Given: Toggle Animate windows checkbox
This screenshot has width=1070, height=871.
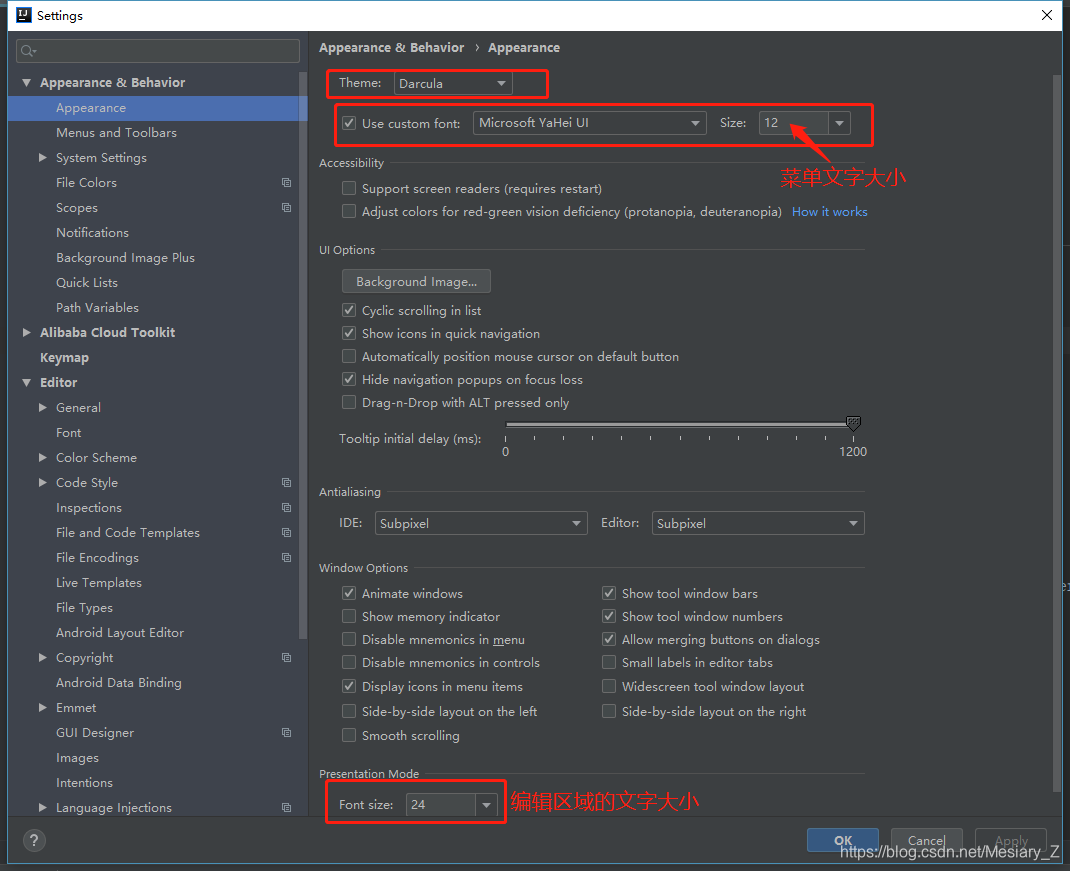Looking at the screenshot, I should (349, 593).
